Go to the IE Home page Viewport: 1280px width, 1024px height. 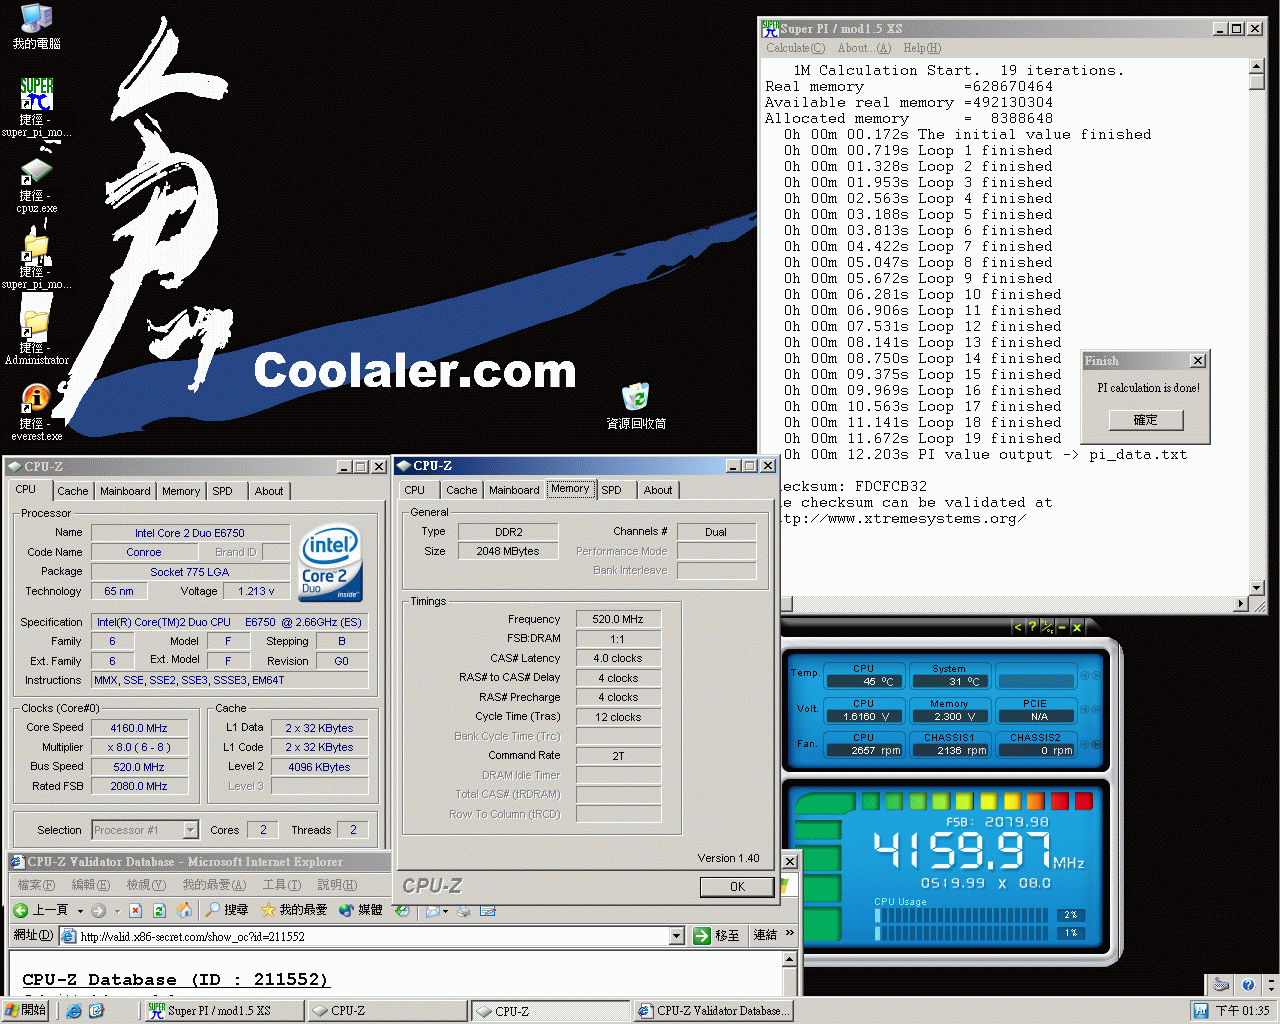click(x=184, y=910)
